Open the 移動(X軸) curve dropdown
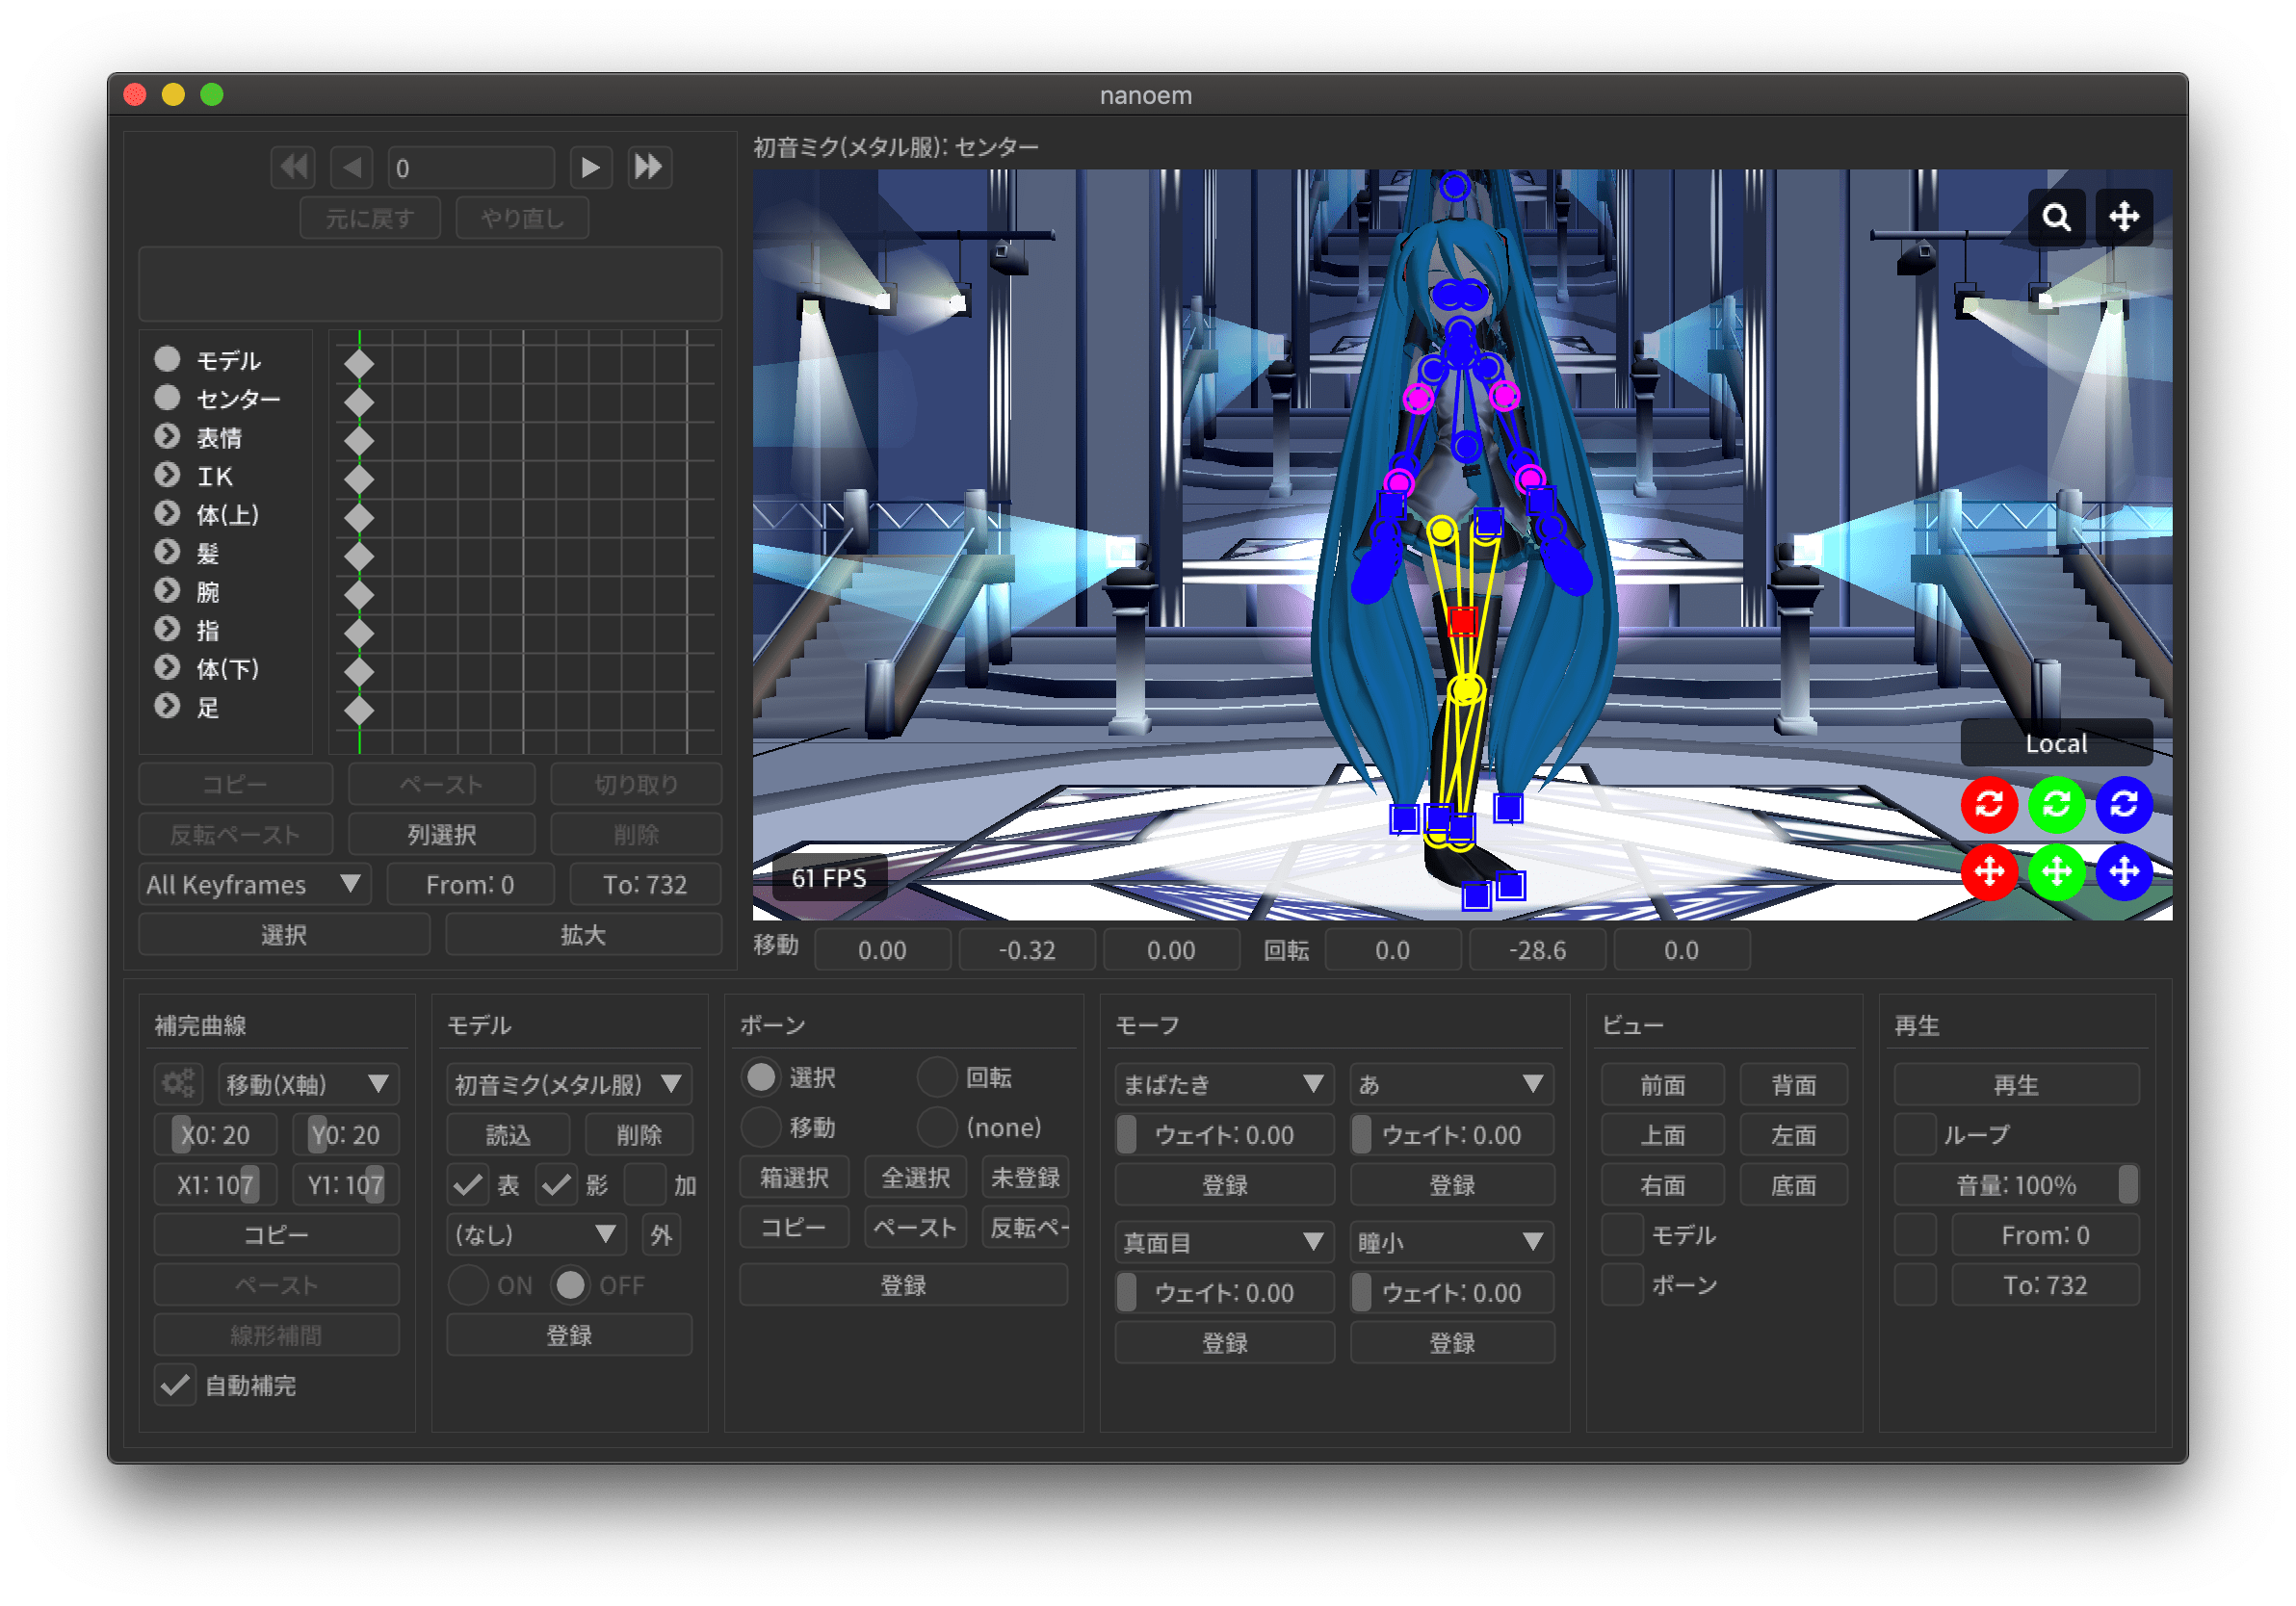The width and height of the screenshot is (2296, 1606). coord(307,1084)
